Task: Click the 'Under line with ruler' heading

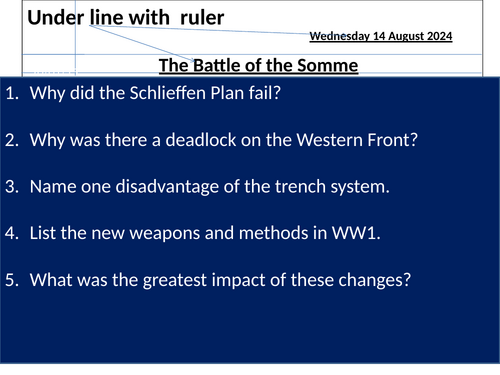Action: click(126, 18)
